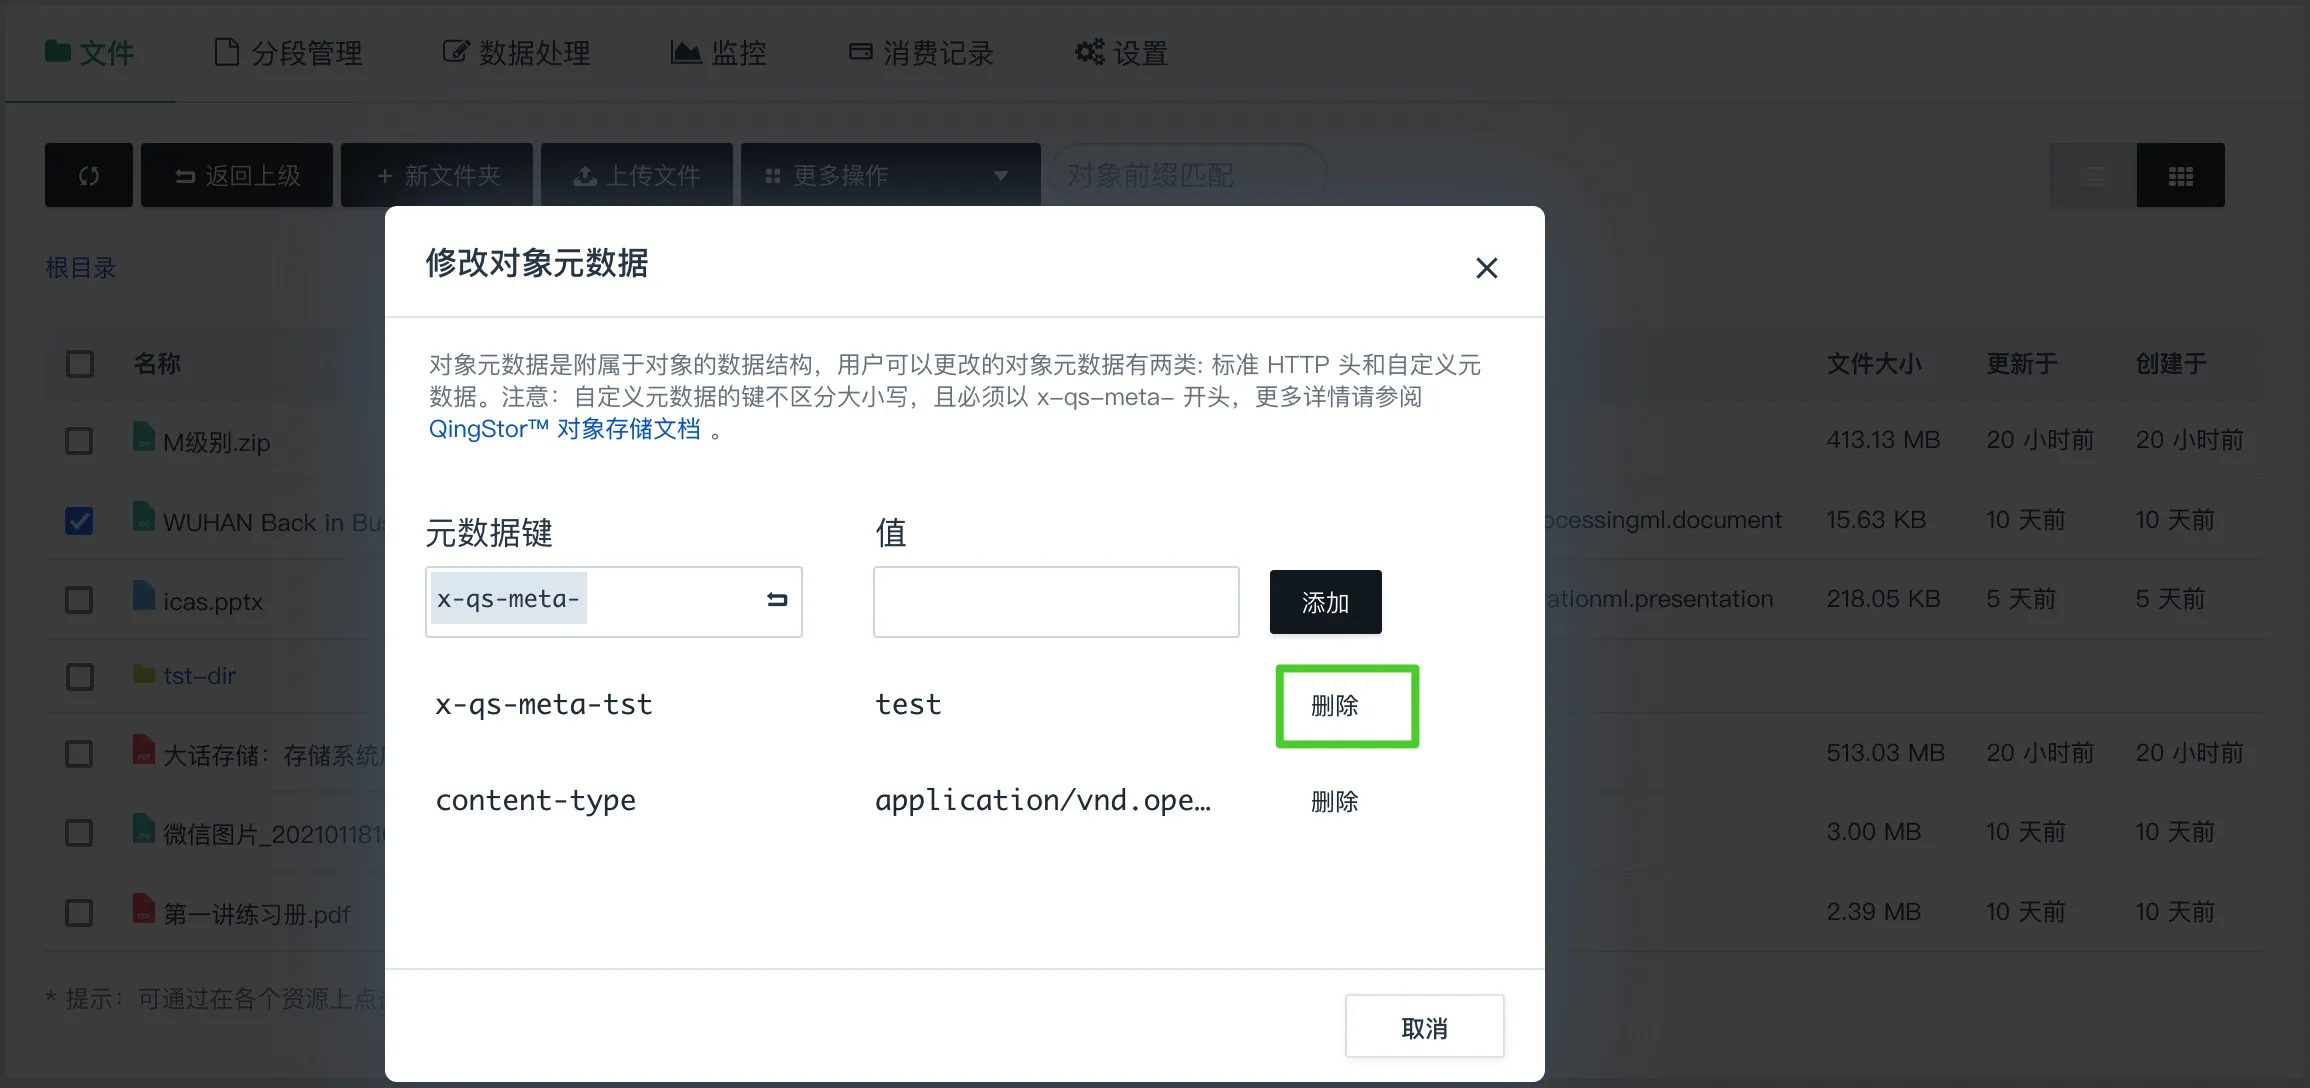
Task: Click the application/vnd.ope… value text
Action: tap(1043, 801)
